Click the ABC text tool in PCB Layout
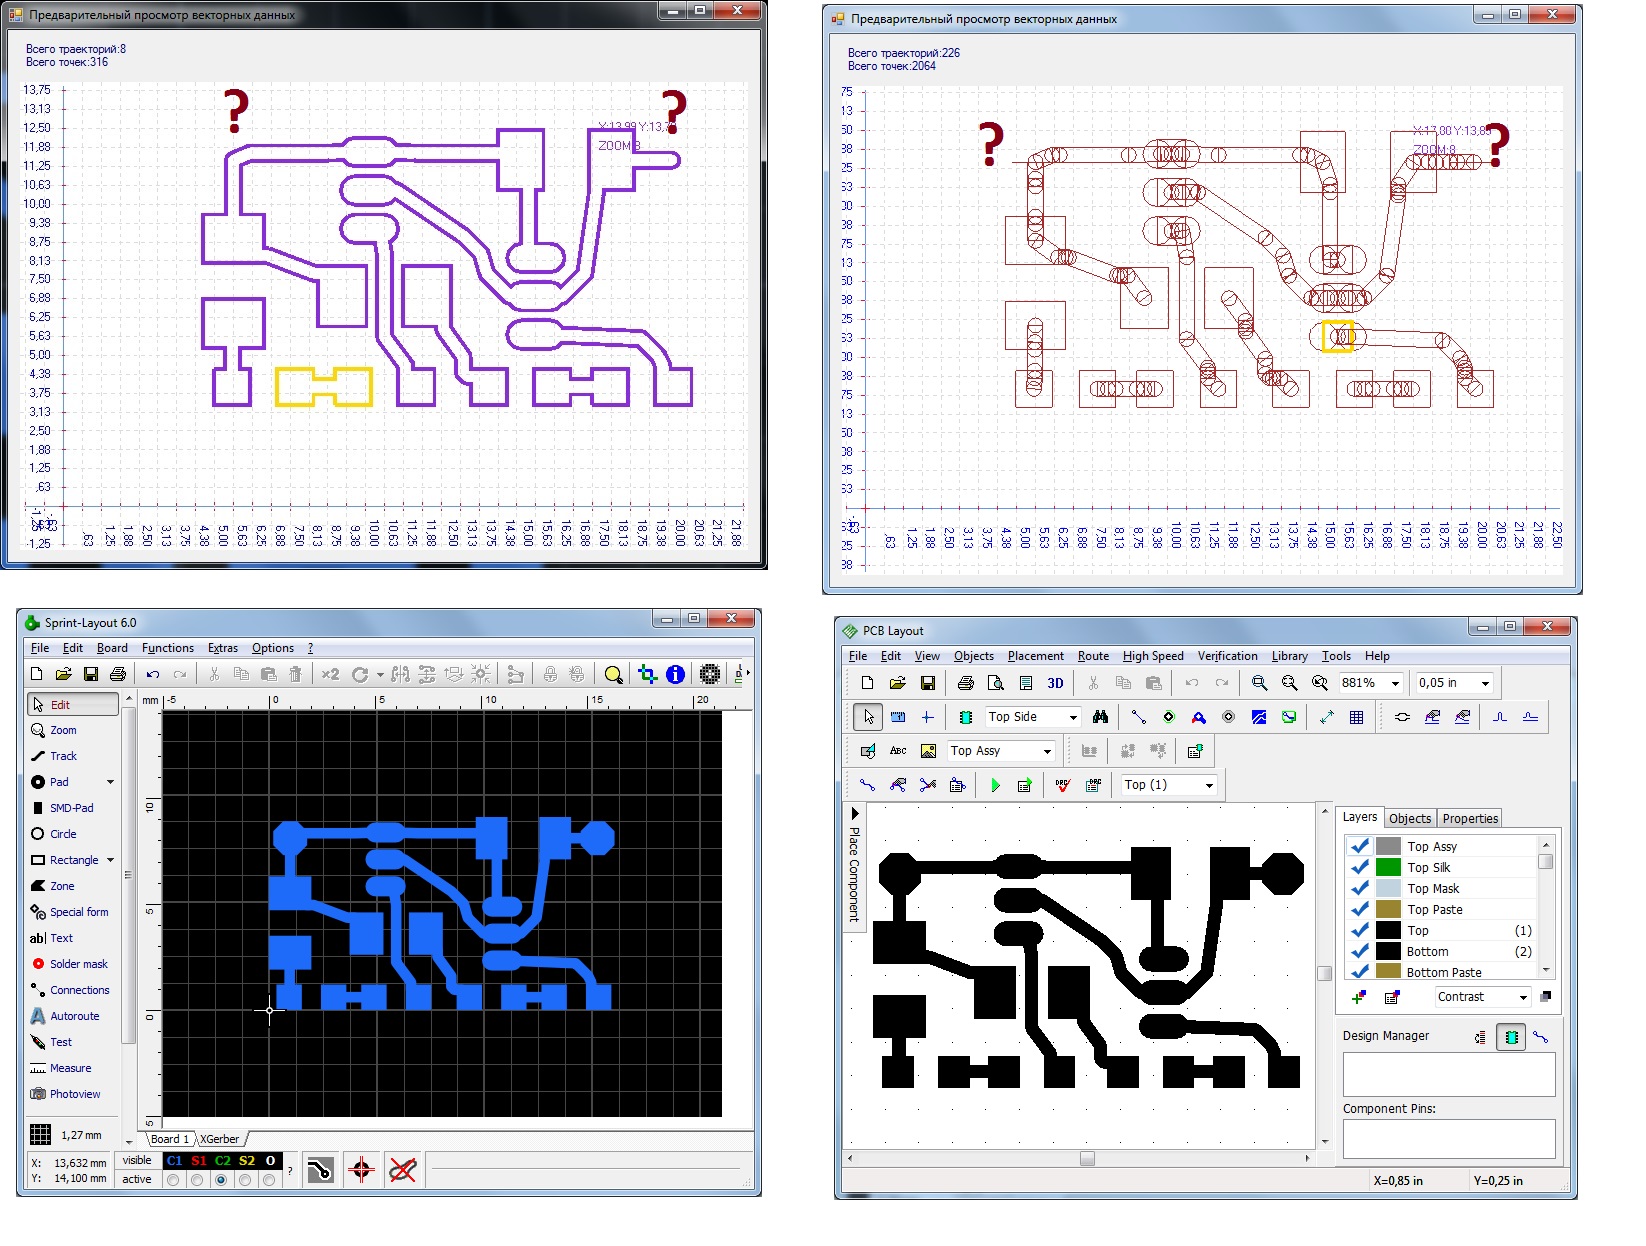The width and height of the screenshot is (1646, 1246). pyautogui.click(x=898, y=751)
